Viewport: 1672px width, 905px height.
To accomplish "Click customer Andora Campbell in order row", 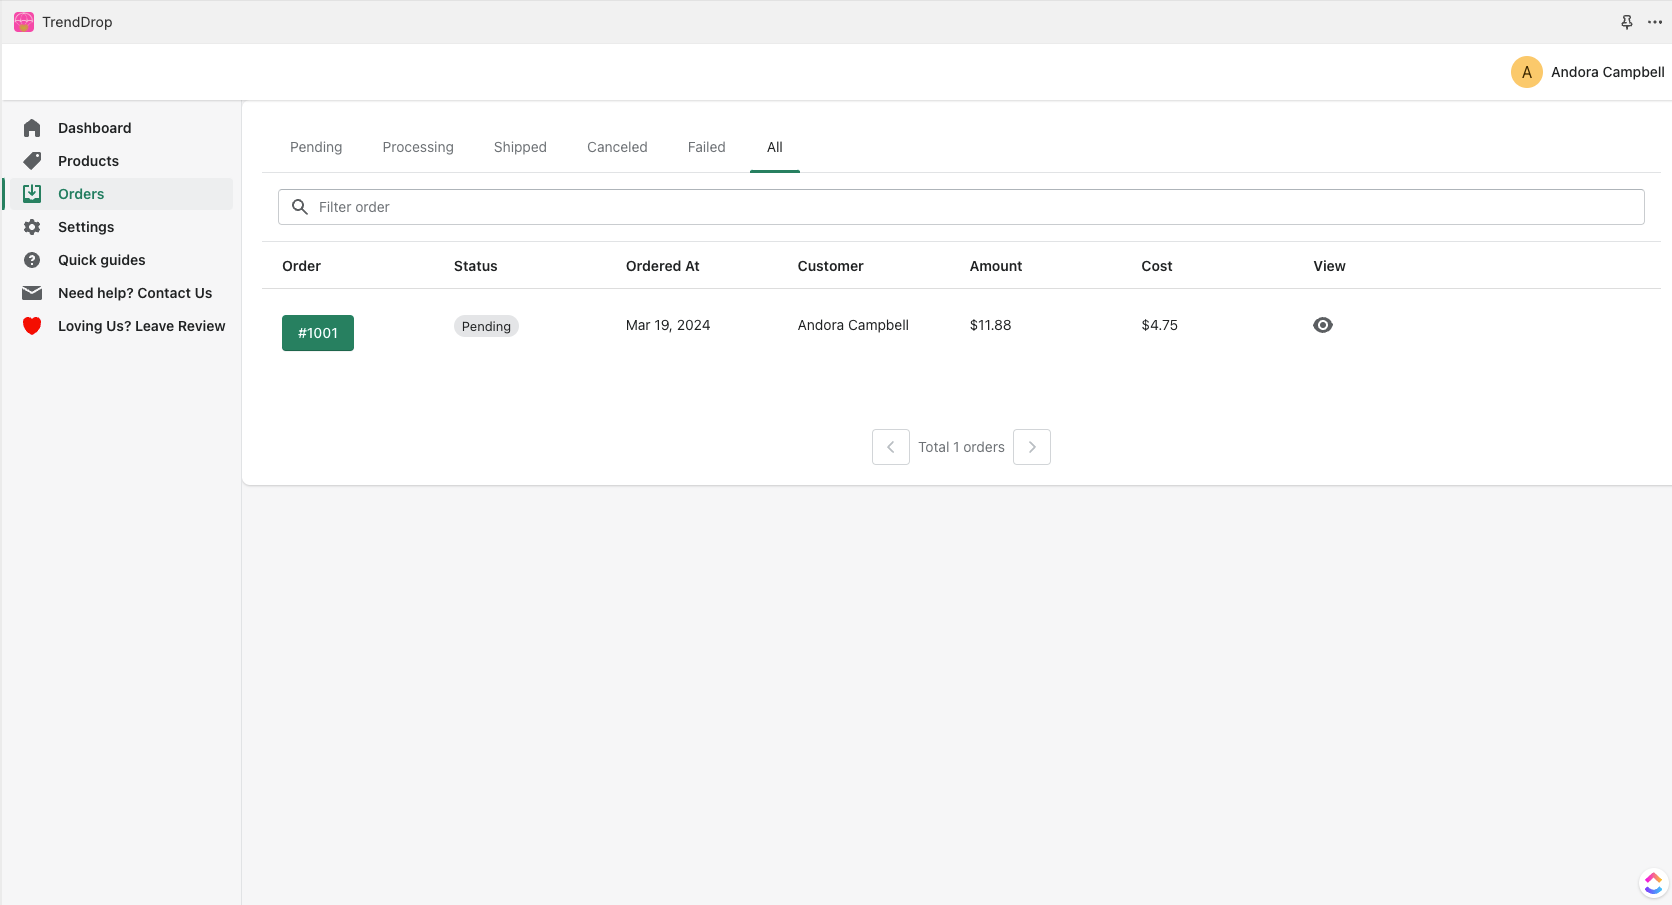I will (x=853, y=325).
